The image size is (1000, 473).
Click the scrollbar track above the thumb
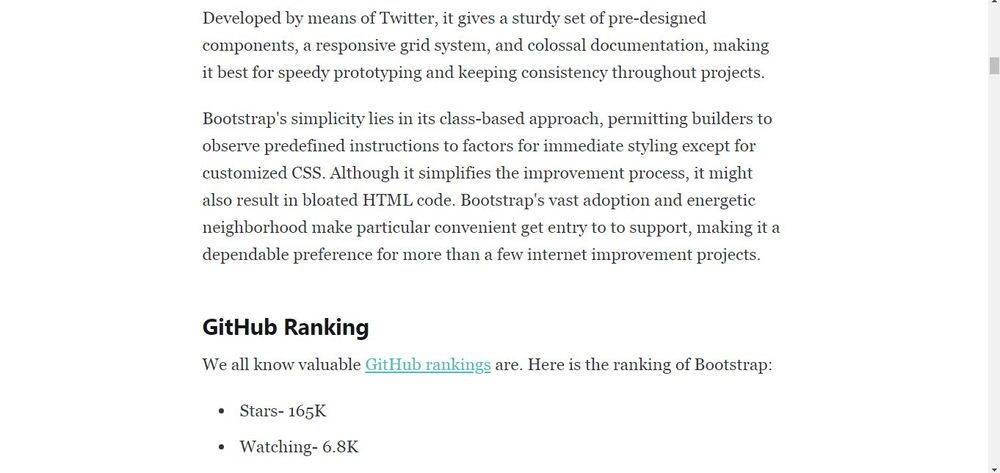[994, 34]
